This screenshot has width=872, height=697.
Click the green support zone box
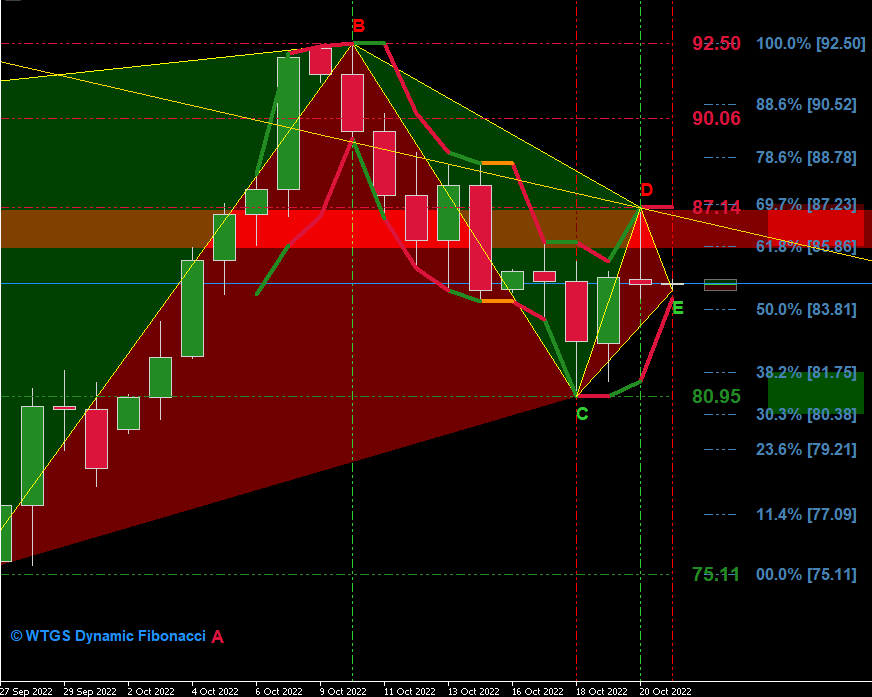[x=816, y=393]
